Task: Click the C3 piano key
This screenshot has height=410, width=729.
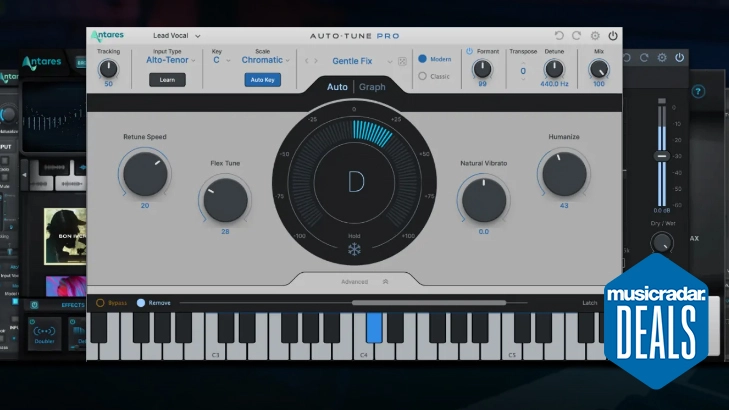Action: [215, 351]
